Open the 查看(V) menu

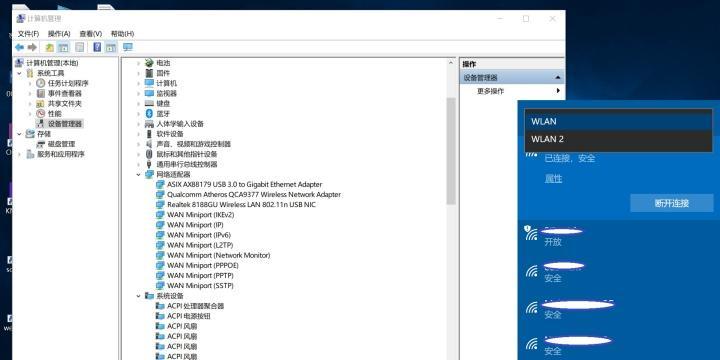coord(90,34)
